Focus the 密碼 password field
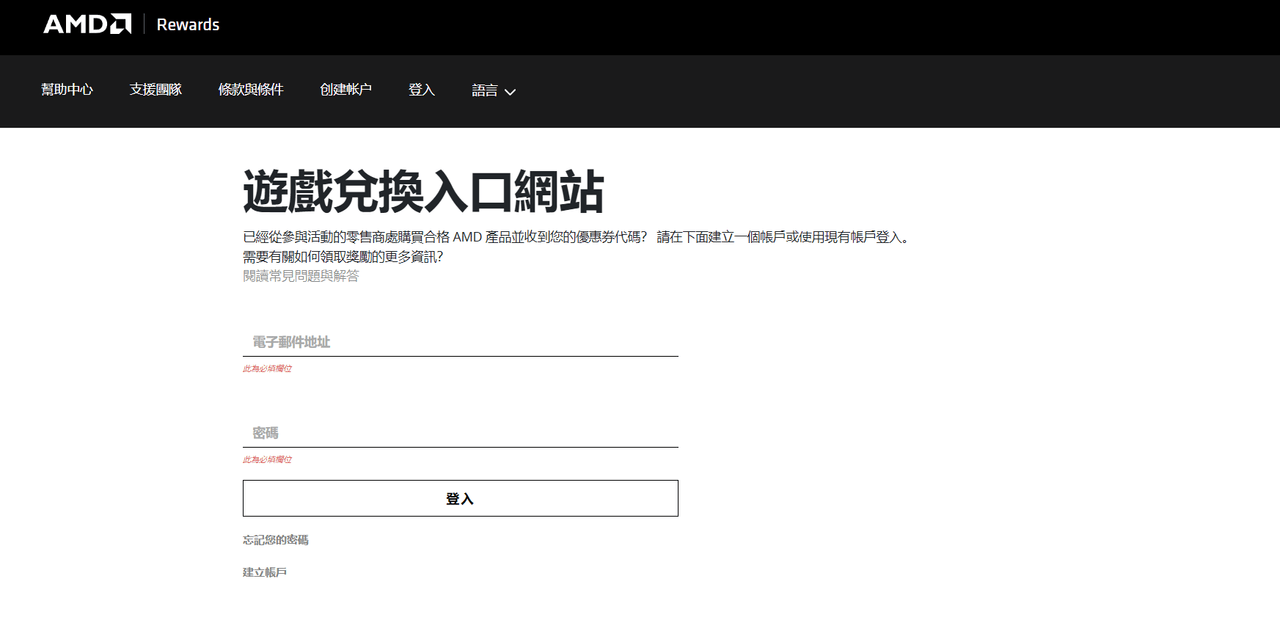Screen dimensions: 1280x618 (460, 433)
